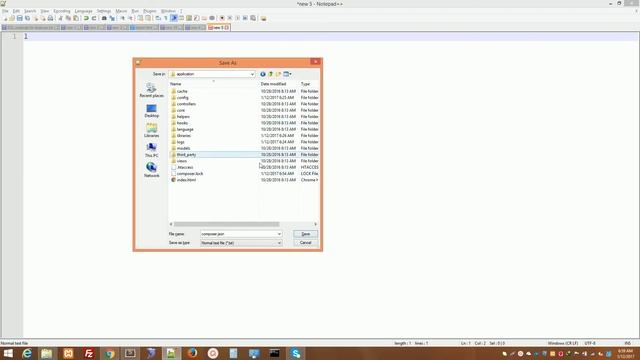Open Recent places in the Save As sidebar
The image size is (640, 360).
151,90
